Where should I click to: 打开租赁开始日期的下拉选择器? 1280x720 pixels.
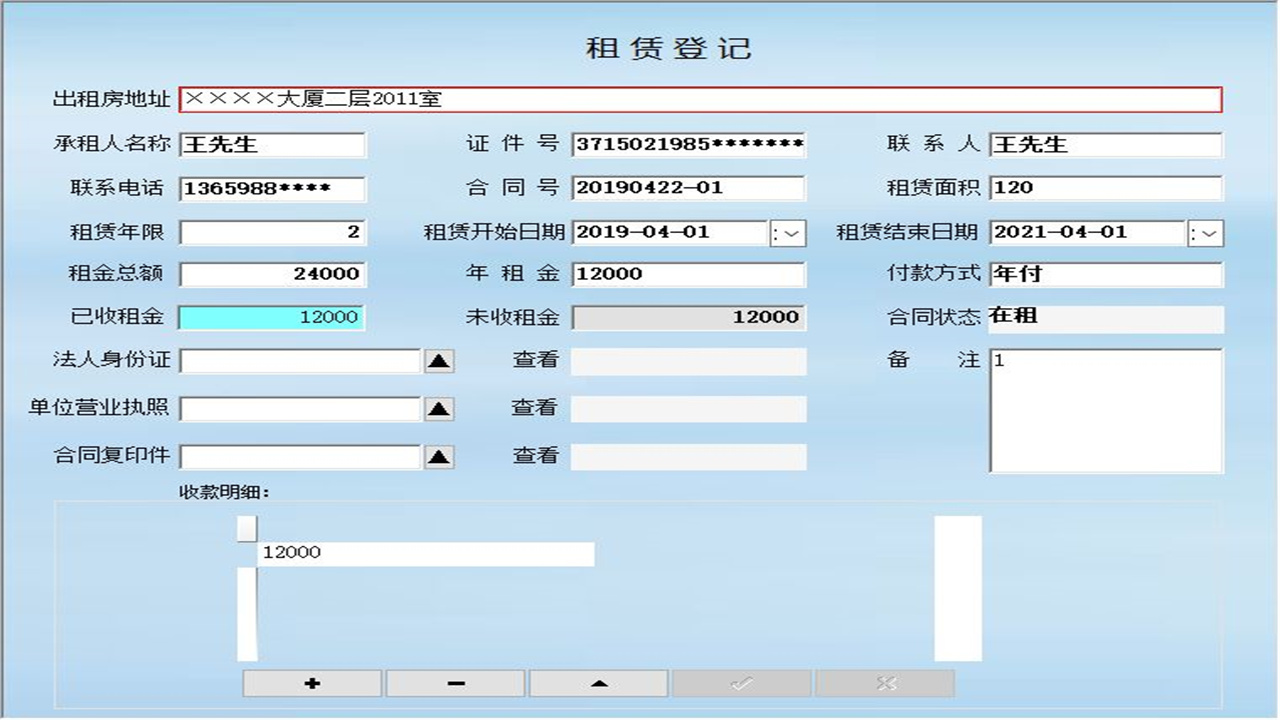coord(789,232)
